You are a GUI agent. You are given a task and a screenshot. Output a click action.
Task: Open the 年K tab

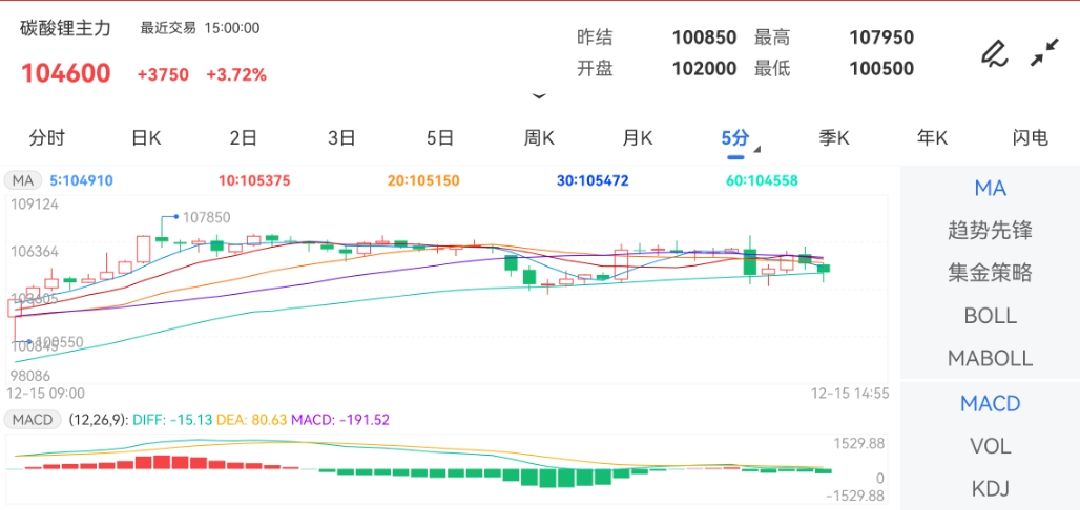pyautogui.click(x=933, y=138)
